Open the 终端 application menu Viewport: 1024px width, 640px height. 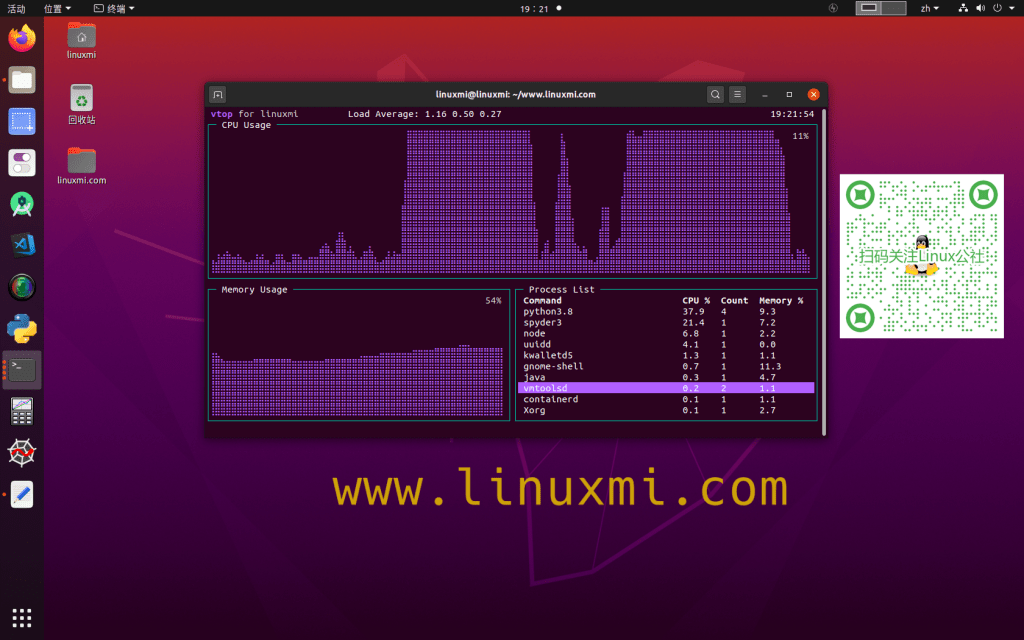[x=114, y=8]
